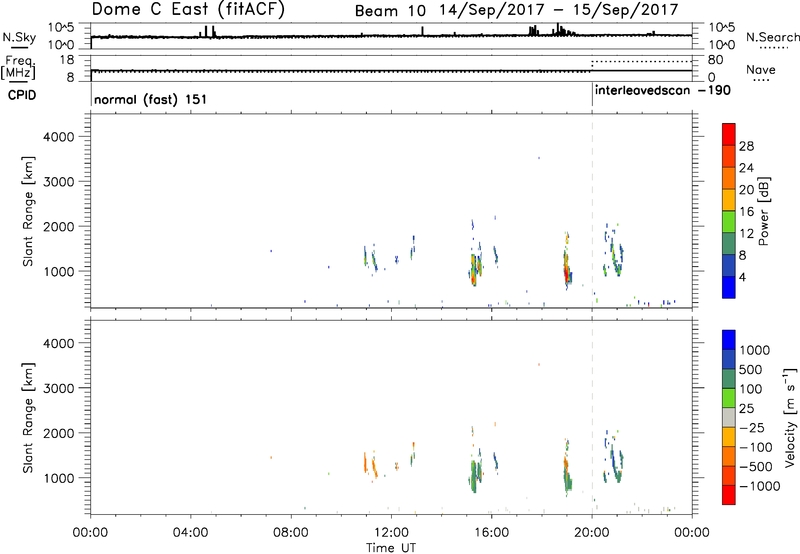Click the 'normal (fast) 151' CPID text

[x=151, y=99]
